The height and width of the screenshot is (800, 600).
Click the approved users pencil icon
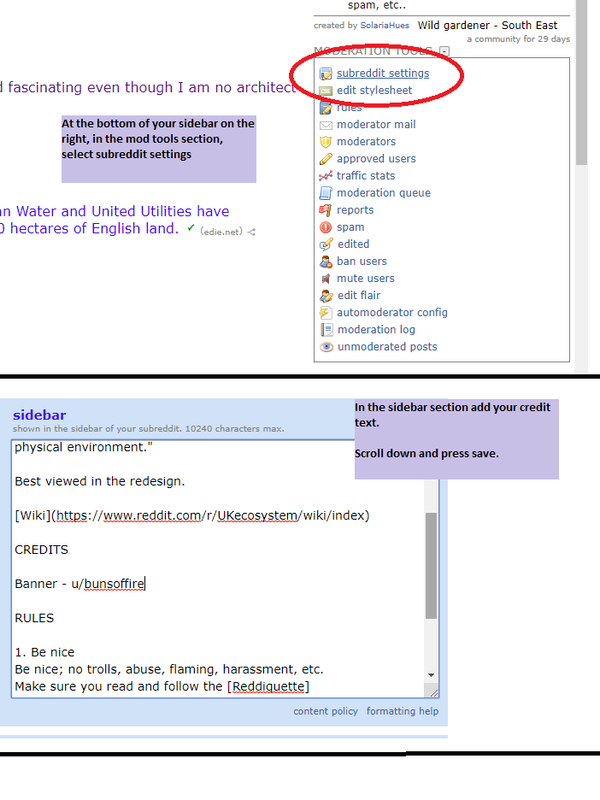coord(326,159)
